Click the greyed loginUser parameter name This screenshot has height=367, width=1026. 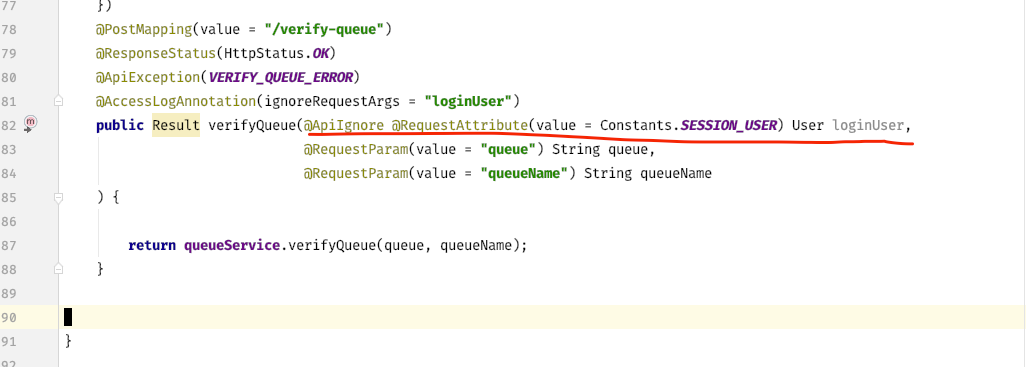click(x=868, y=125)
